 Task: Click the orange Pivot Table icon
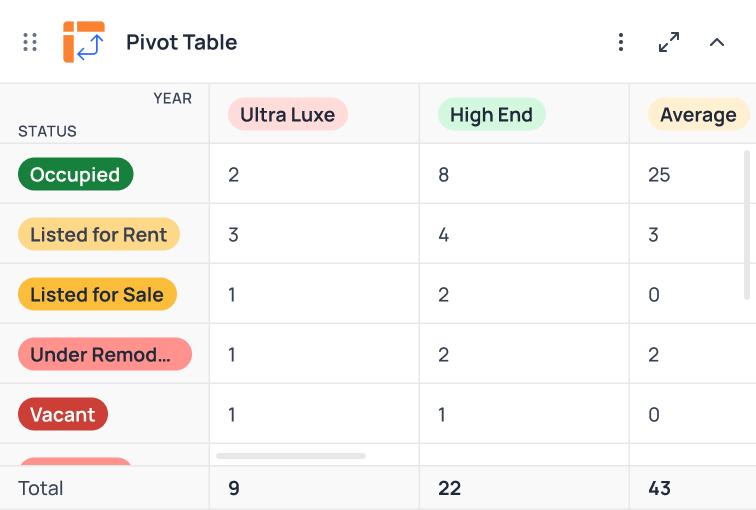point(83,42)
